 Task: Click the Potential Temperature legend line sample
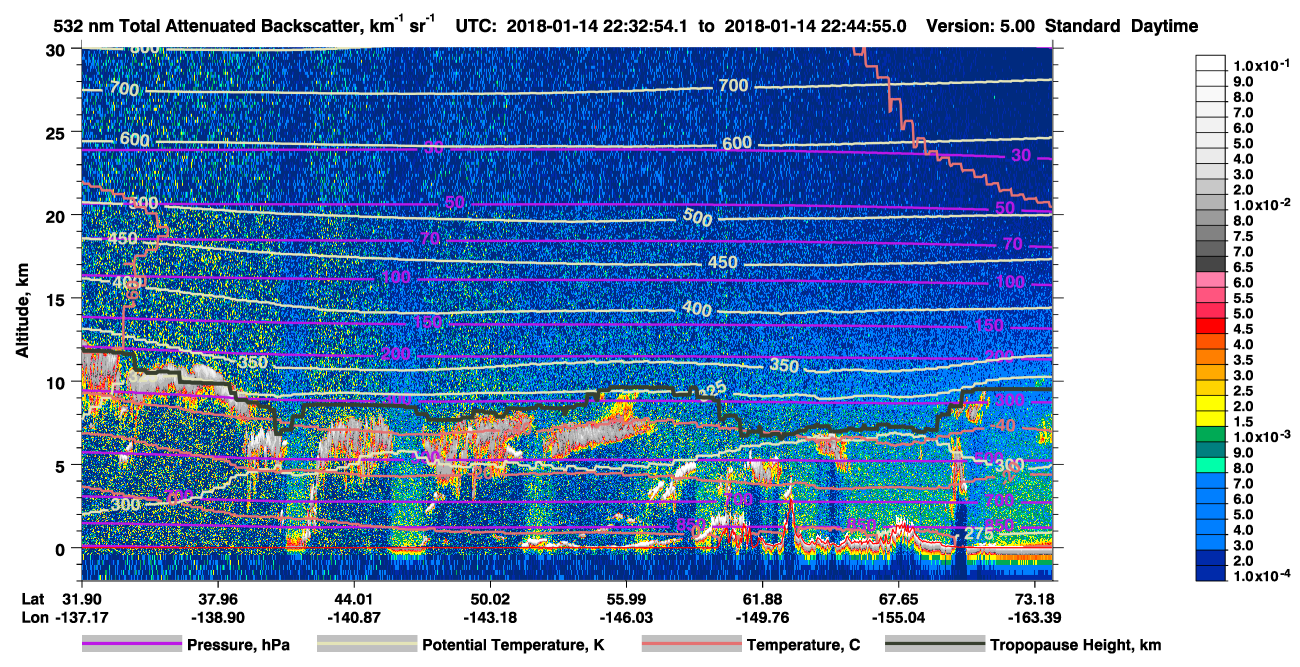(366, 645)
